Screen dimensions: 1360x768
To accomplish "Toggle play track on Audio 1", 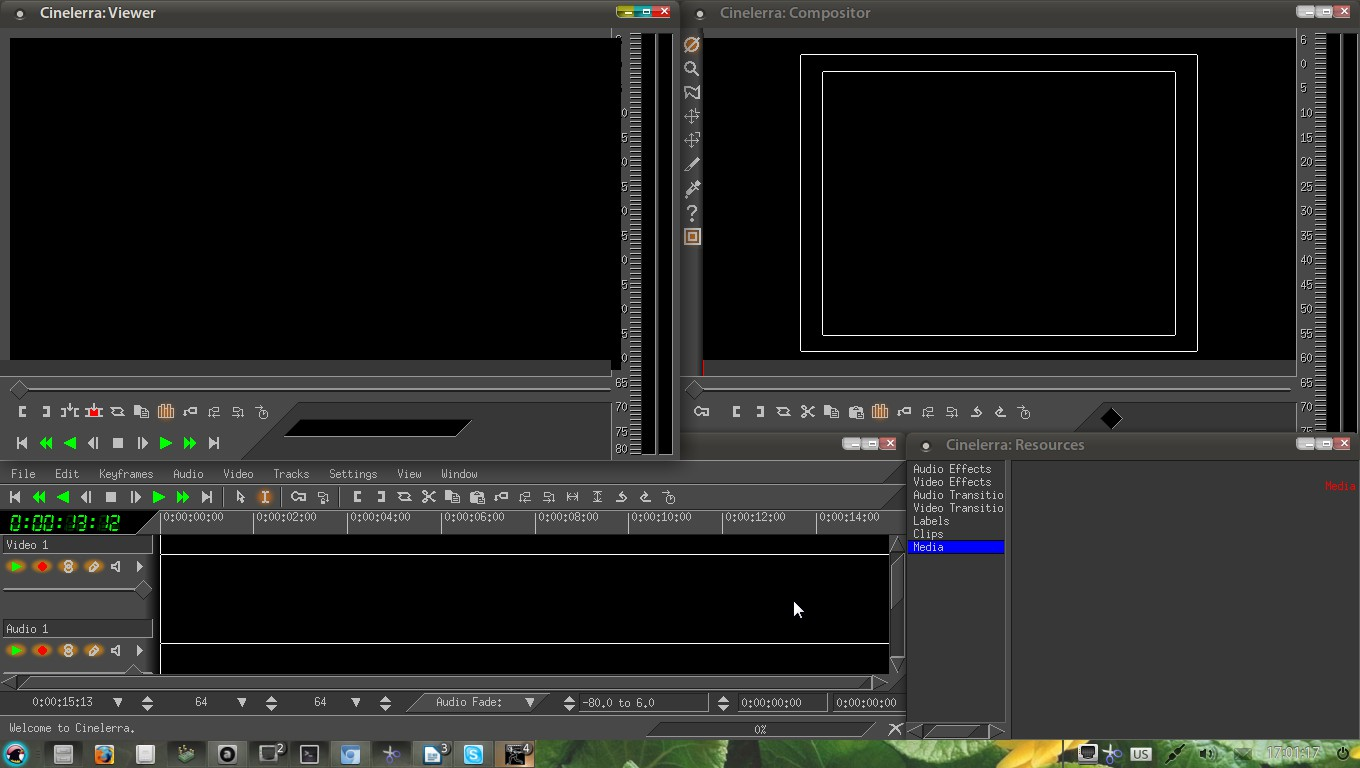I will point(16,651).
